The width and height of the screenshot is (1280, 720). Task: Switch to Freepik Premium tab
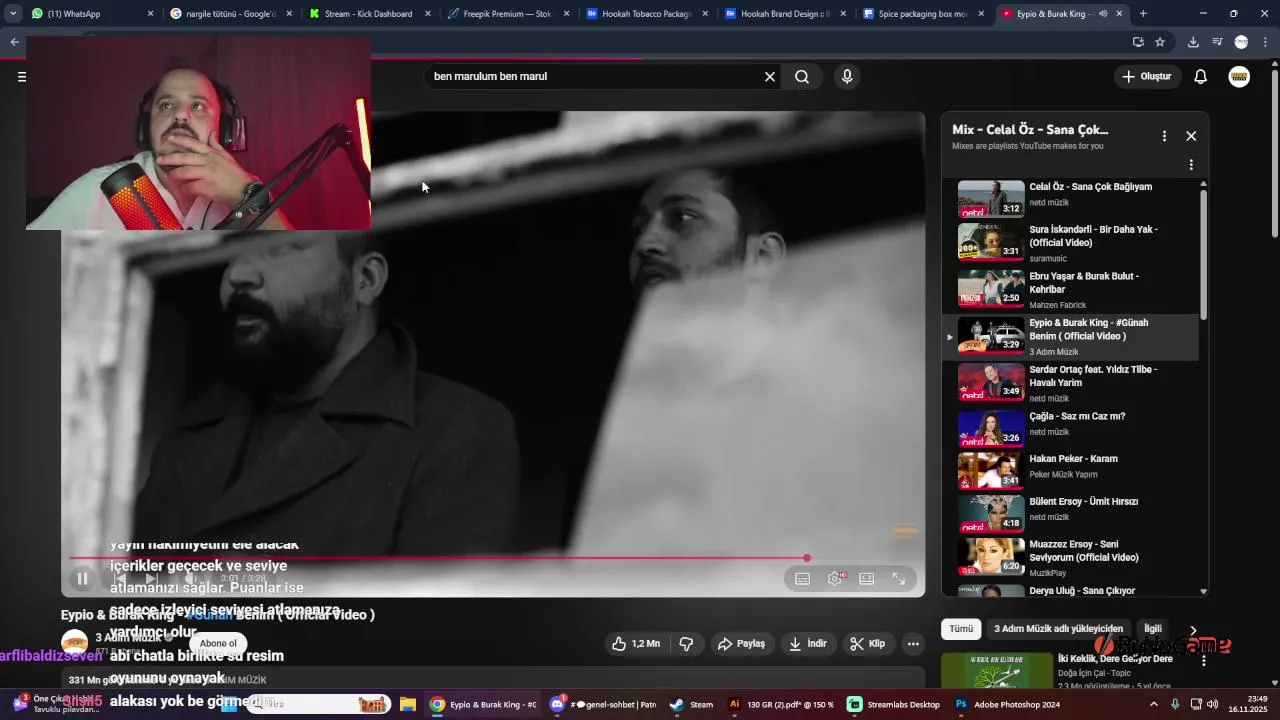click(x=507, y=14)
